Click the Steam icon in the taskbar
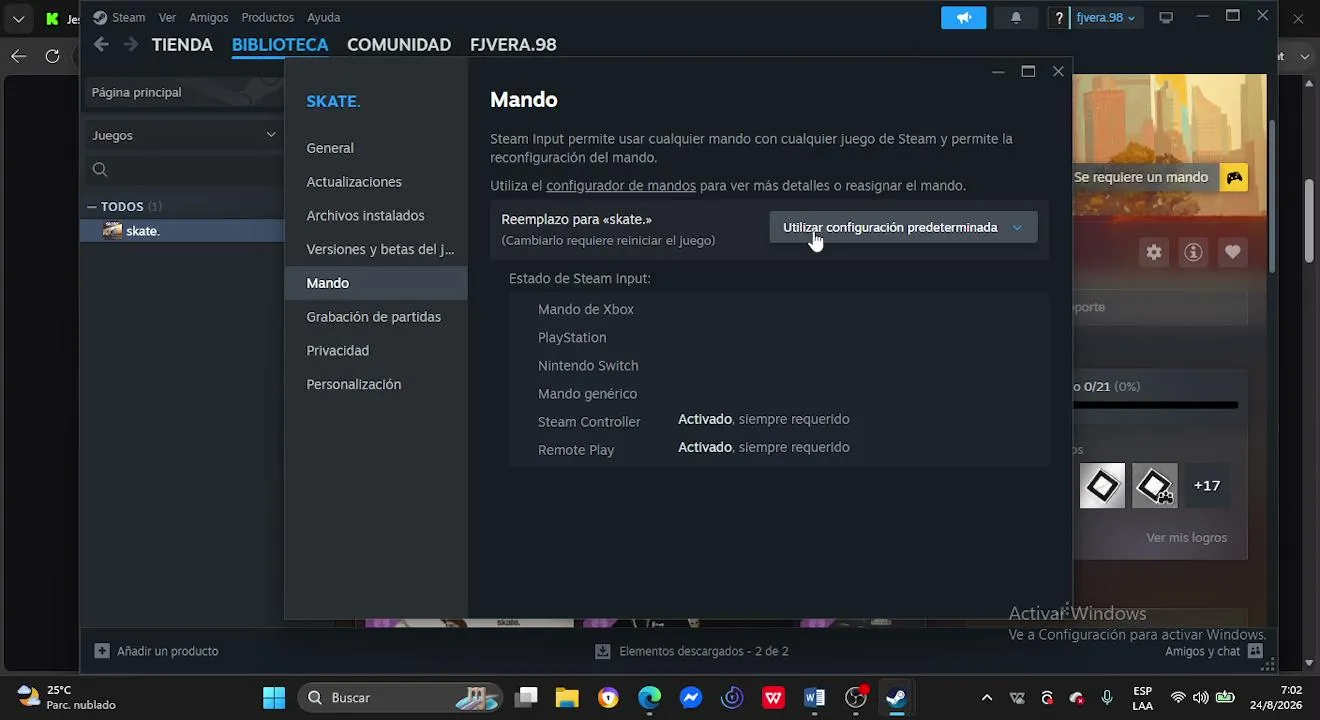 pyautogui.click(x=896, y=698)
